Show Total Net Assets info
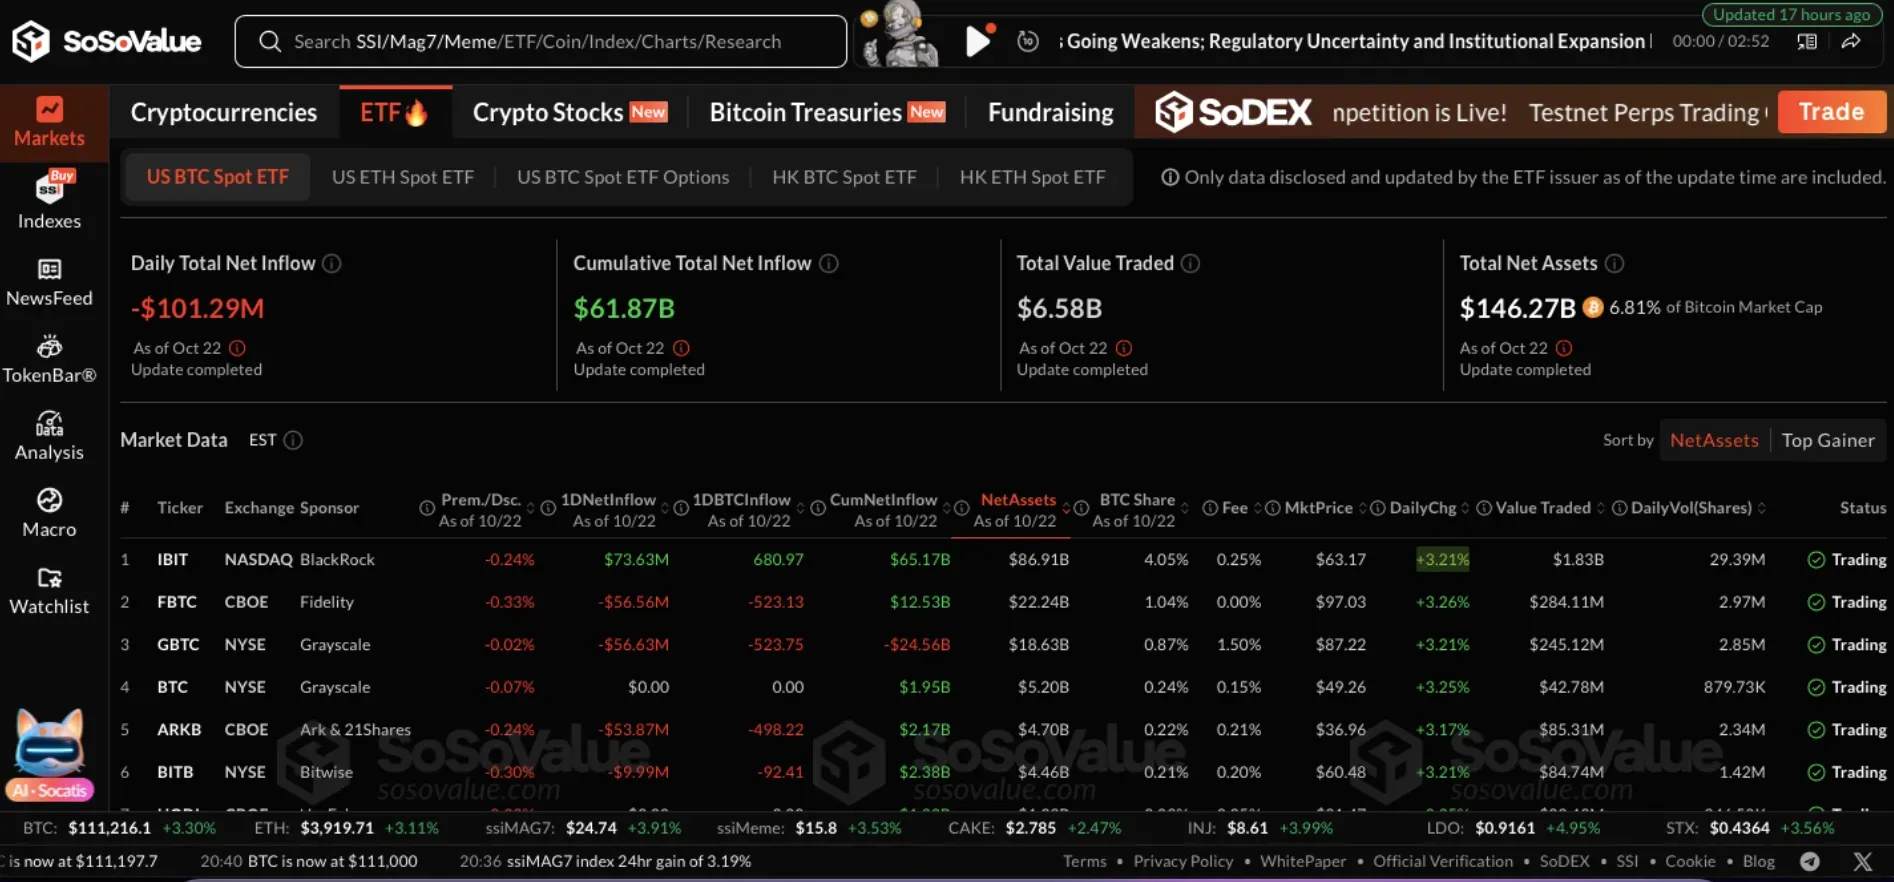 pyautogui.click(x=1614, y=263)
